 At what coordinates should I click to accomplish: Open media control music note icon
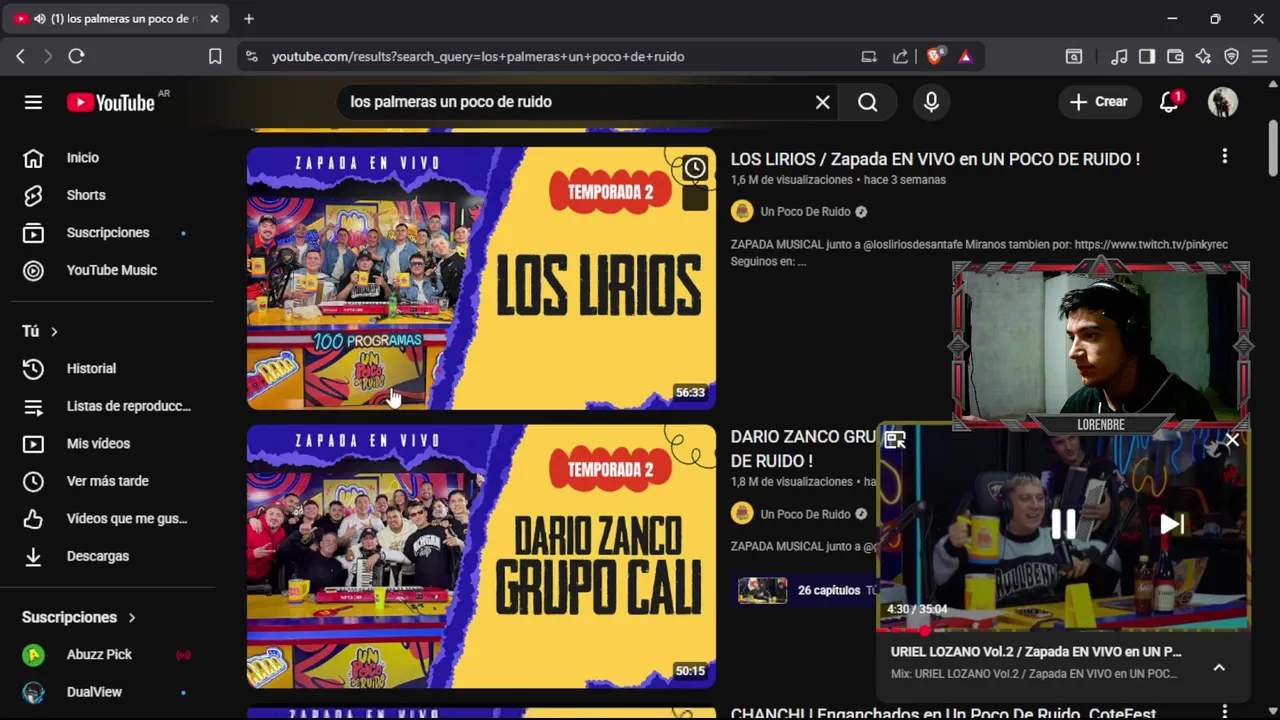pyautogui.click(x=1119, y=57)
